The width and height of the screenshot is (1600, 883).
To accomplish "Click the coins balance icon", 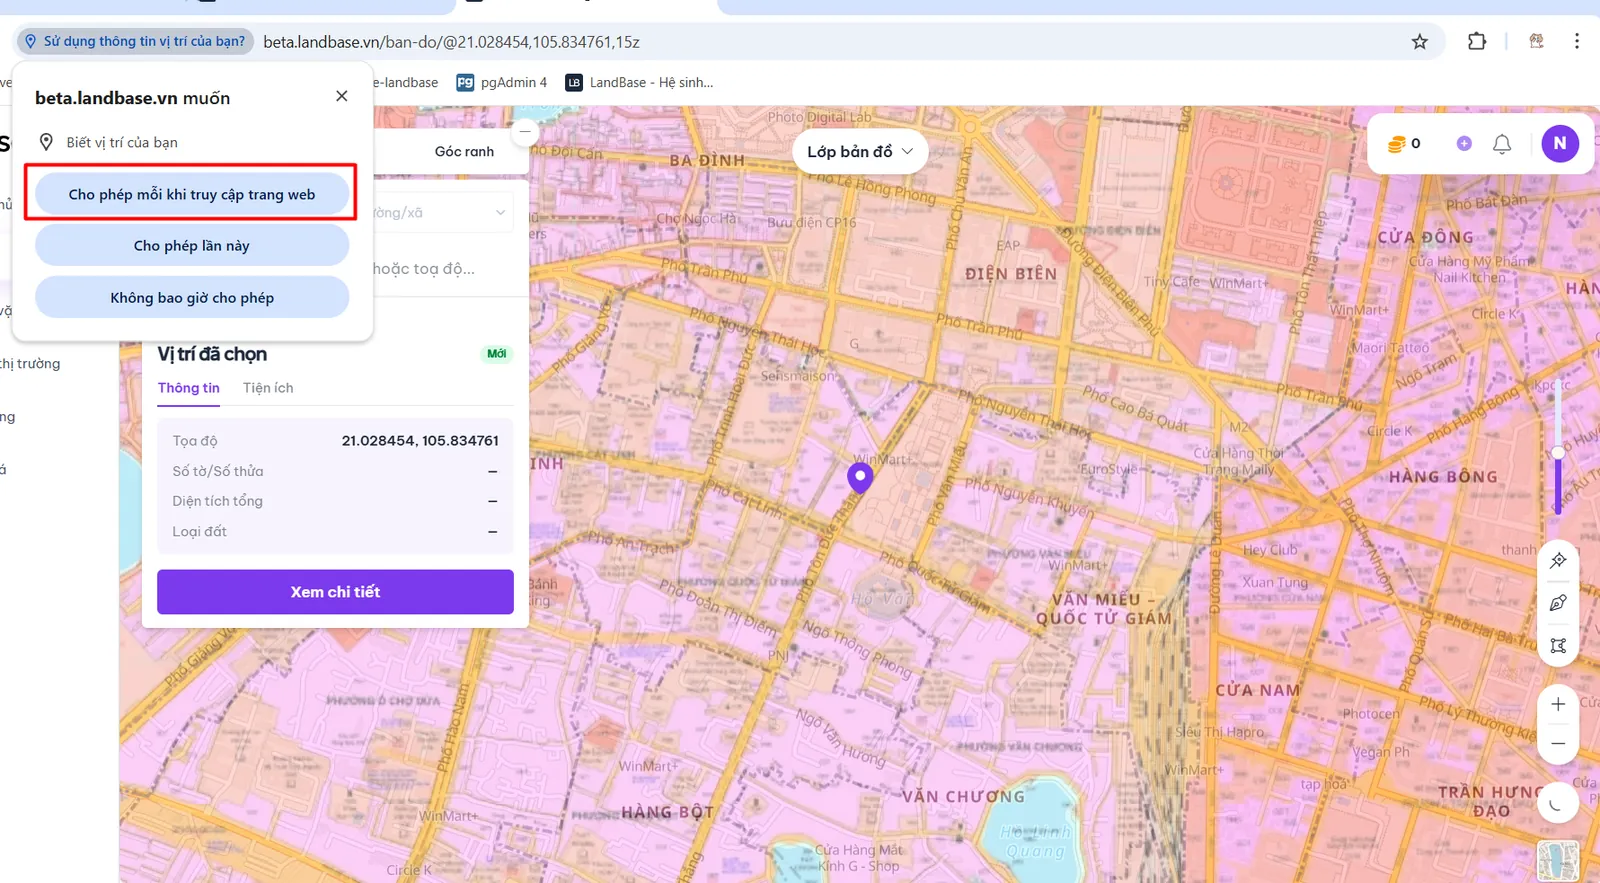I will coord(1397,144).
